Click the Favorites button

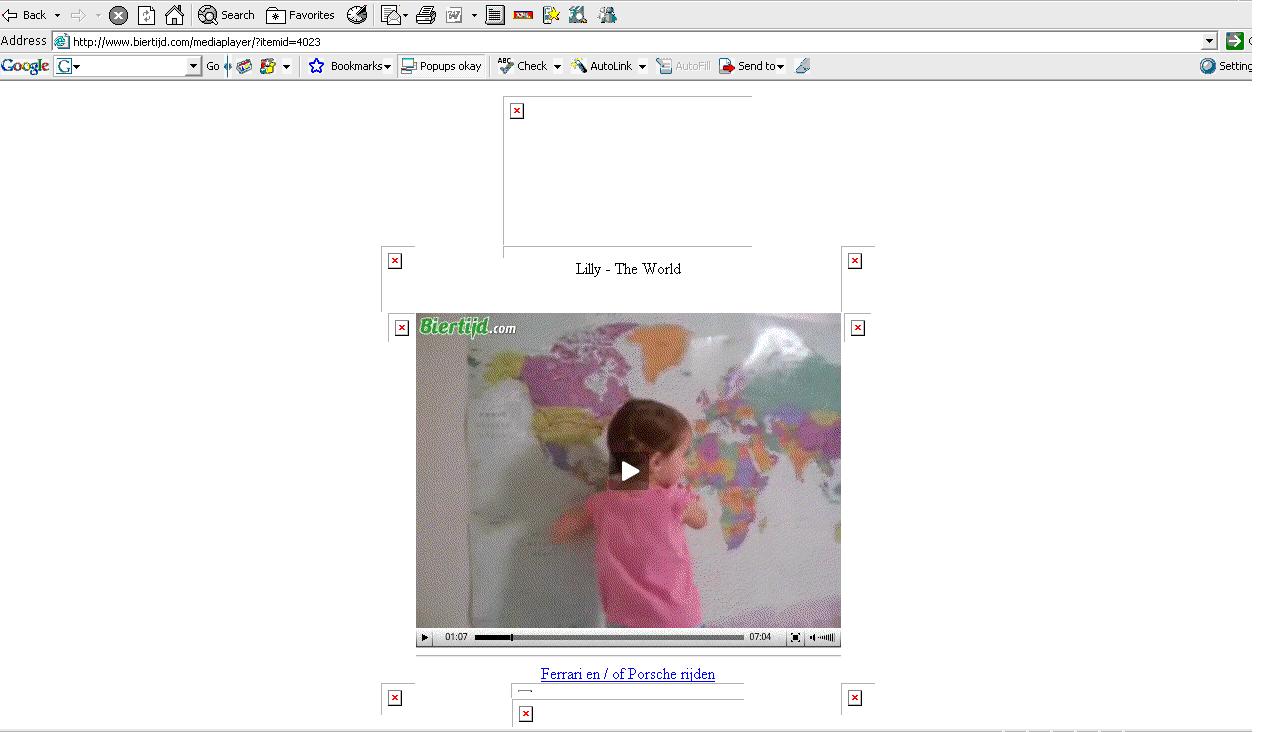pyautogui.click(x=301, y=15)
